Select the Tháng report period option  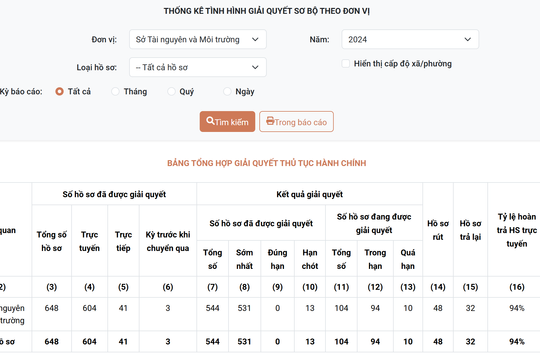tap(115, 92)
